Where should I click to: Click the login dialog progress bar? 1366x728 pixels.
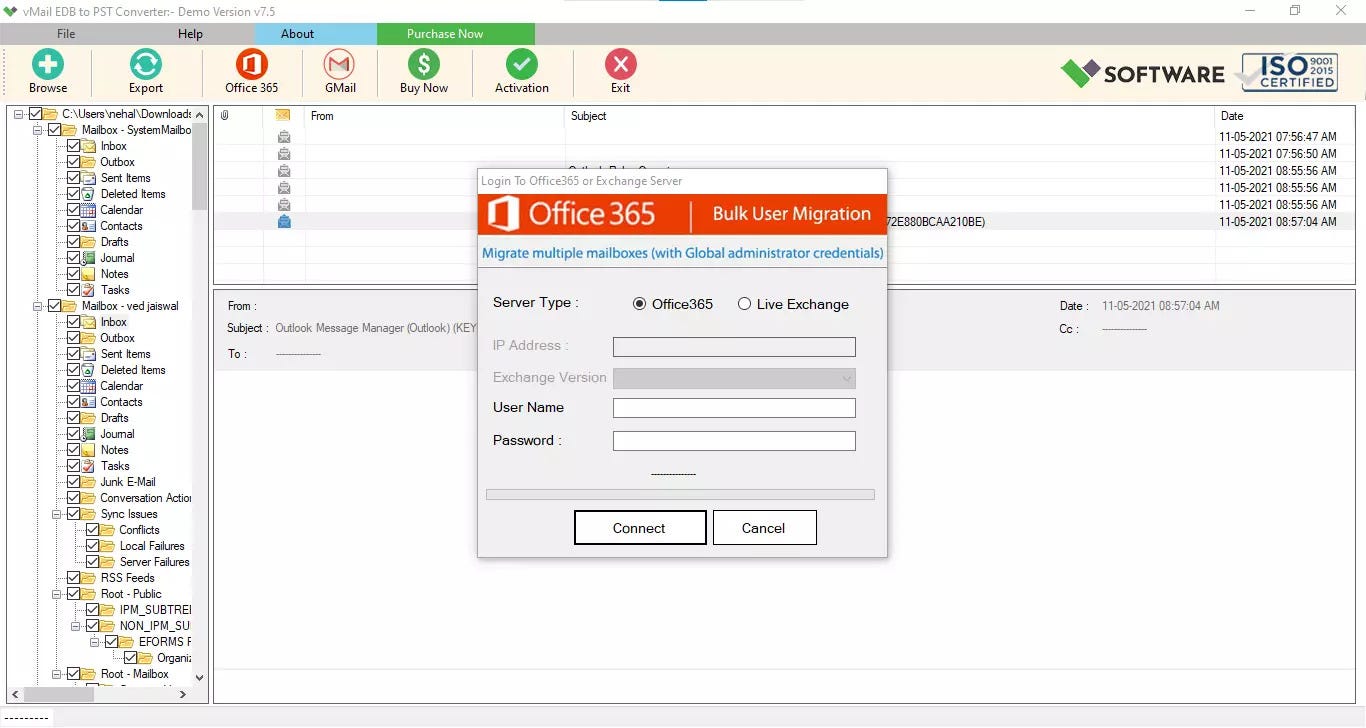(x=680, y=494)
